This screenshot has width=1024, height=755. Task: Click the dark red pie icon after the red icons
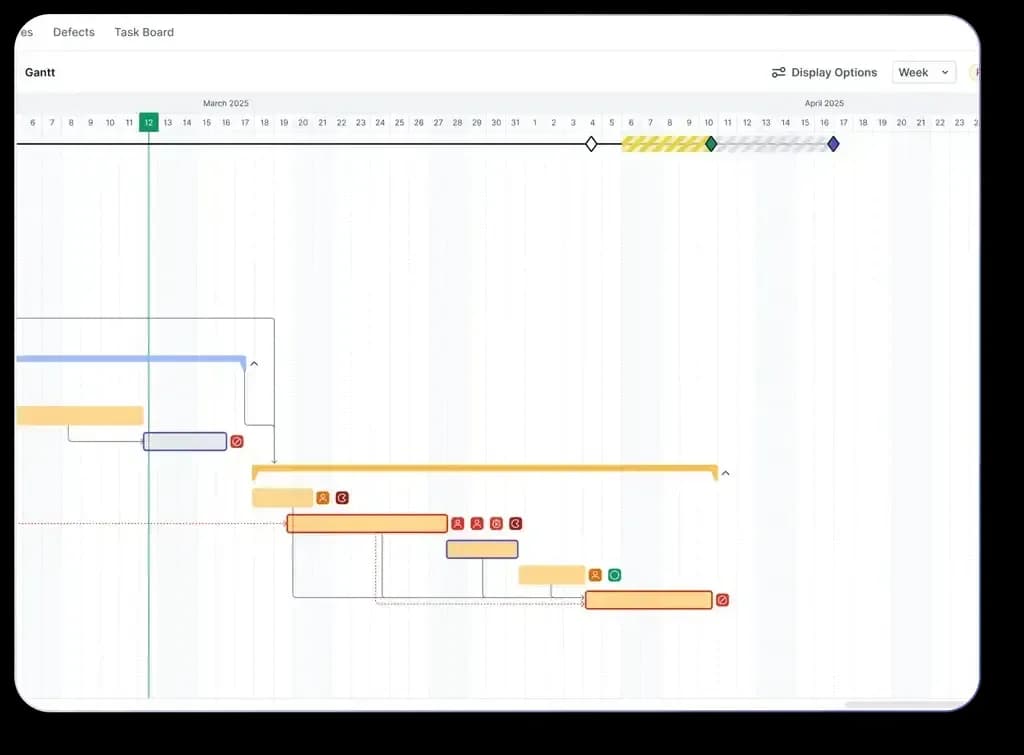click(x=516, y=524)
